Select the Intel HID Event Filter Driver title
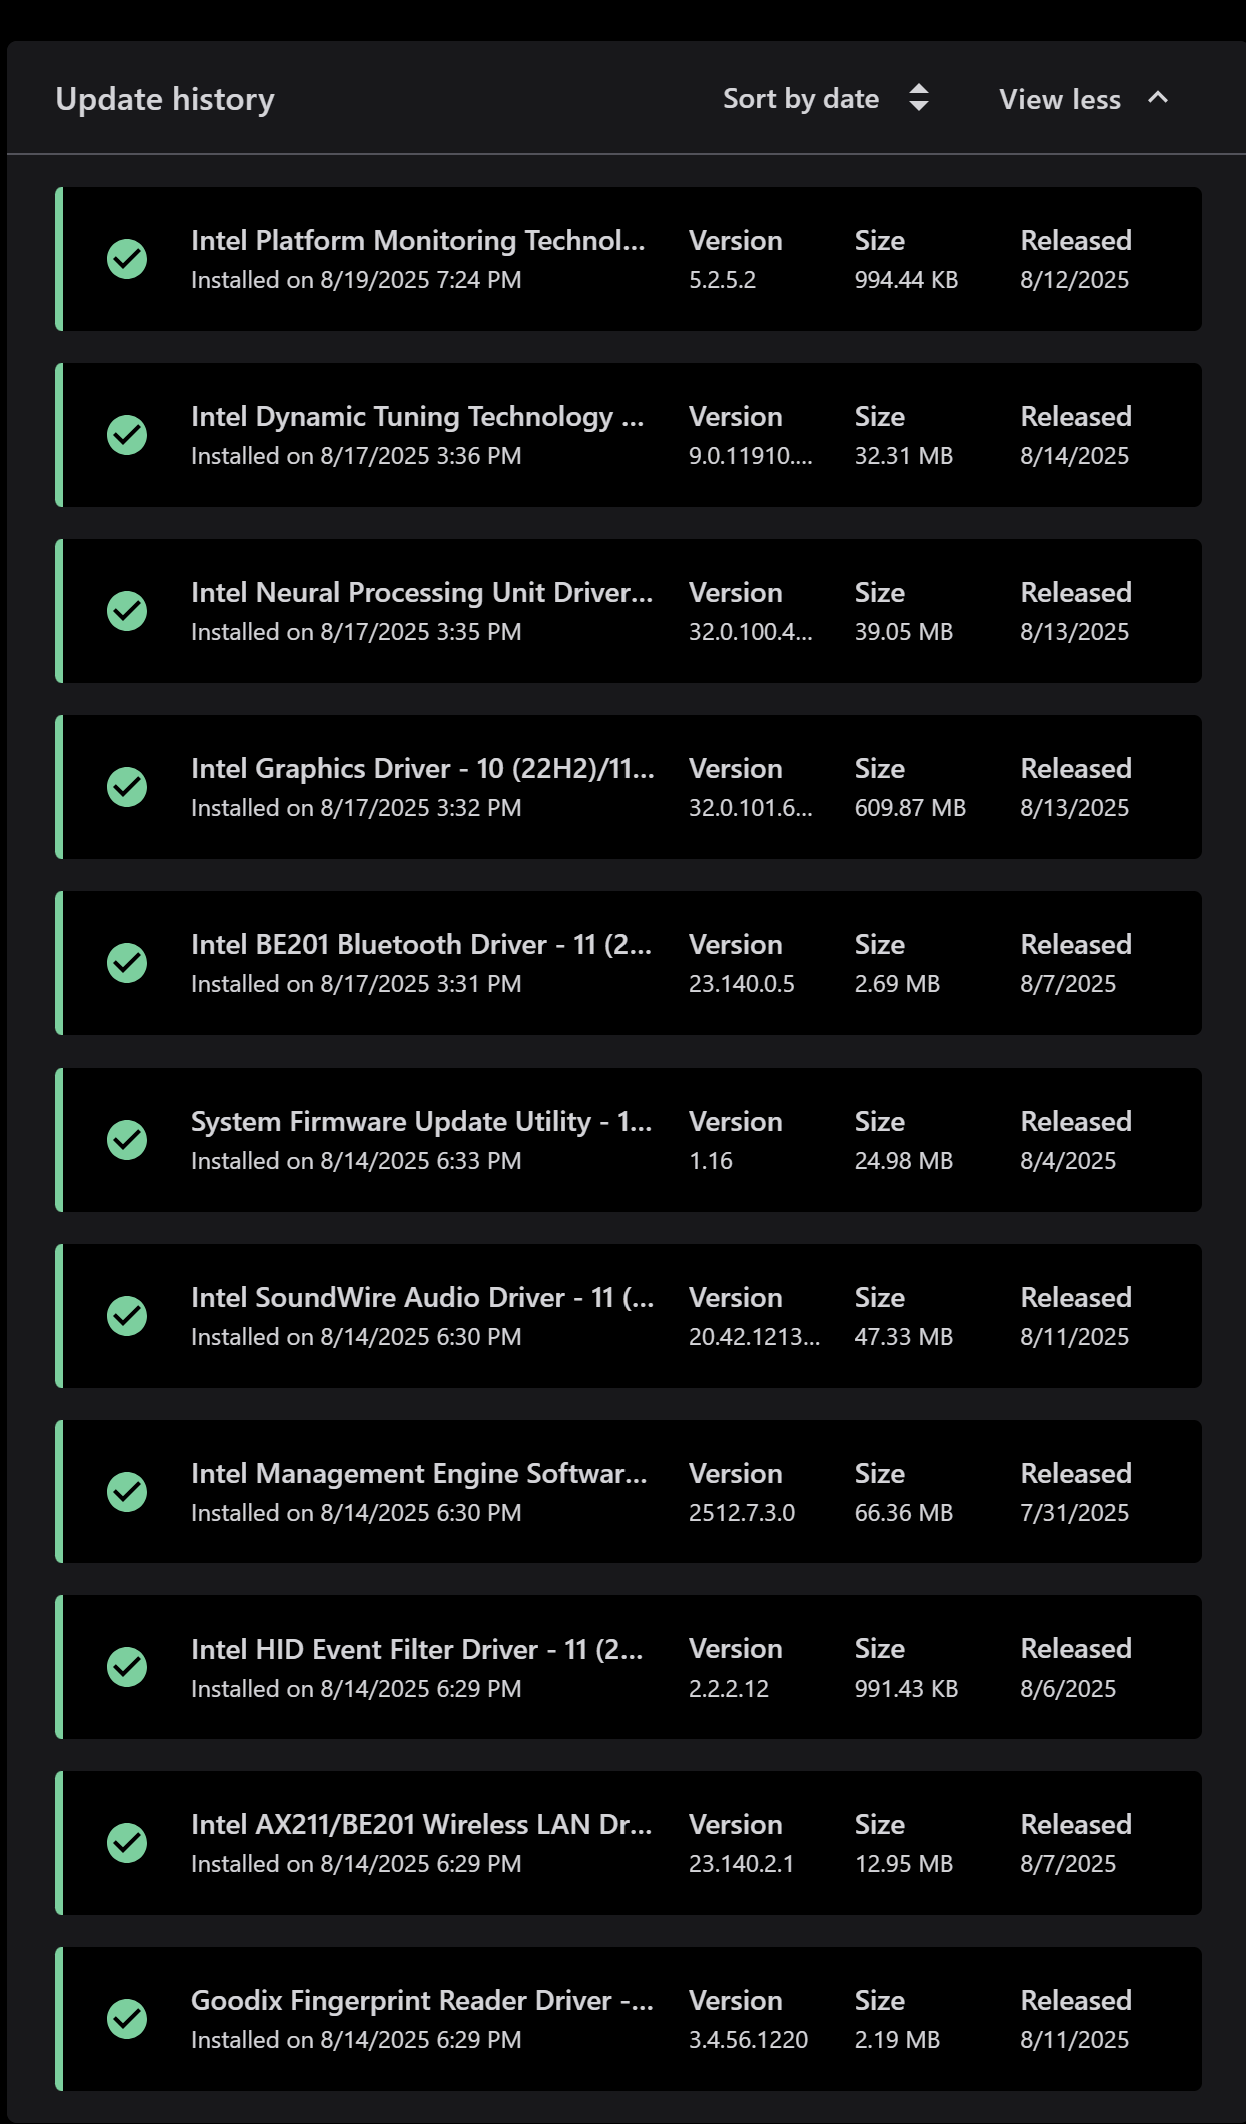 (417, 1649)
